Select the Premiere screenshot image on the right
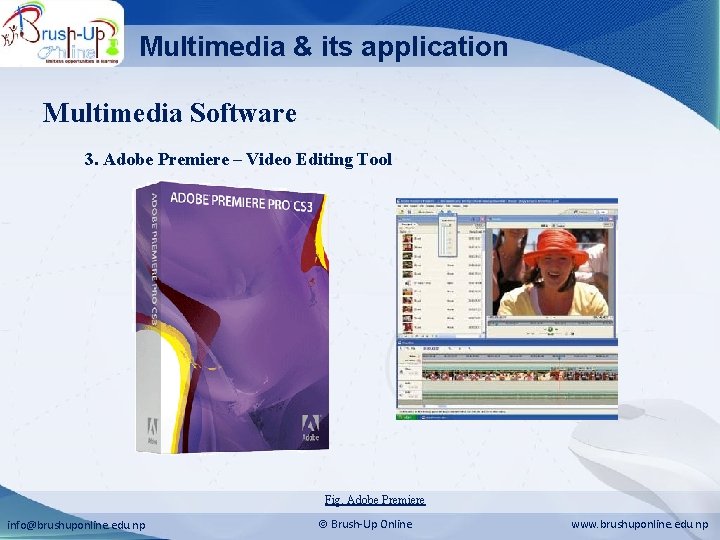Viewport: 720px width, 540px height. [507, 309]
